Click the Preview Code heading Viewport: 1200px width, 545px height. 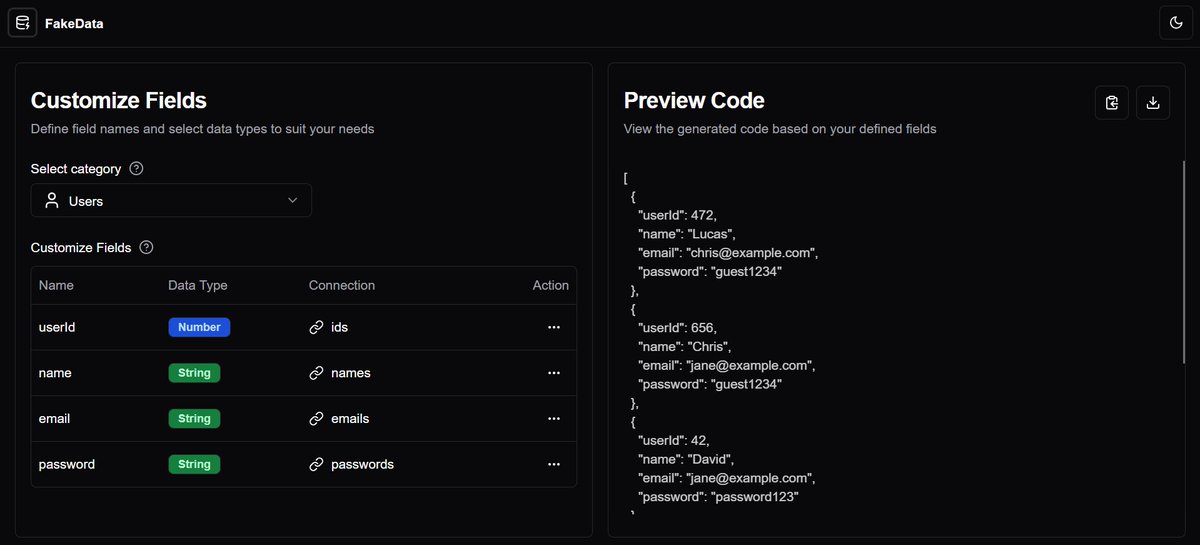point(694,100)
